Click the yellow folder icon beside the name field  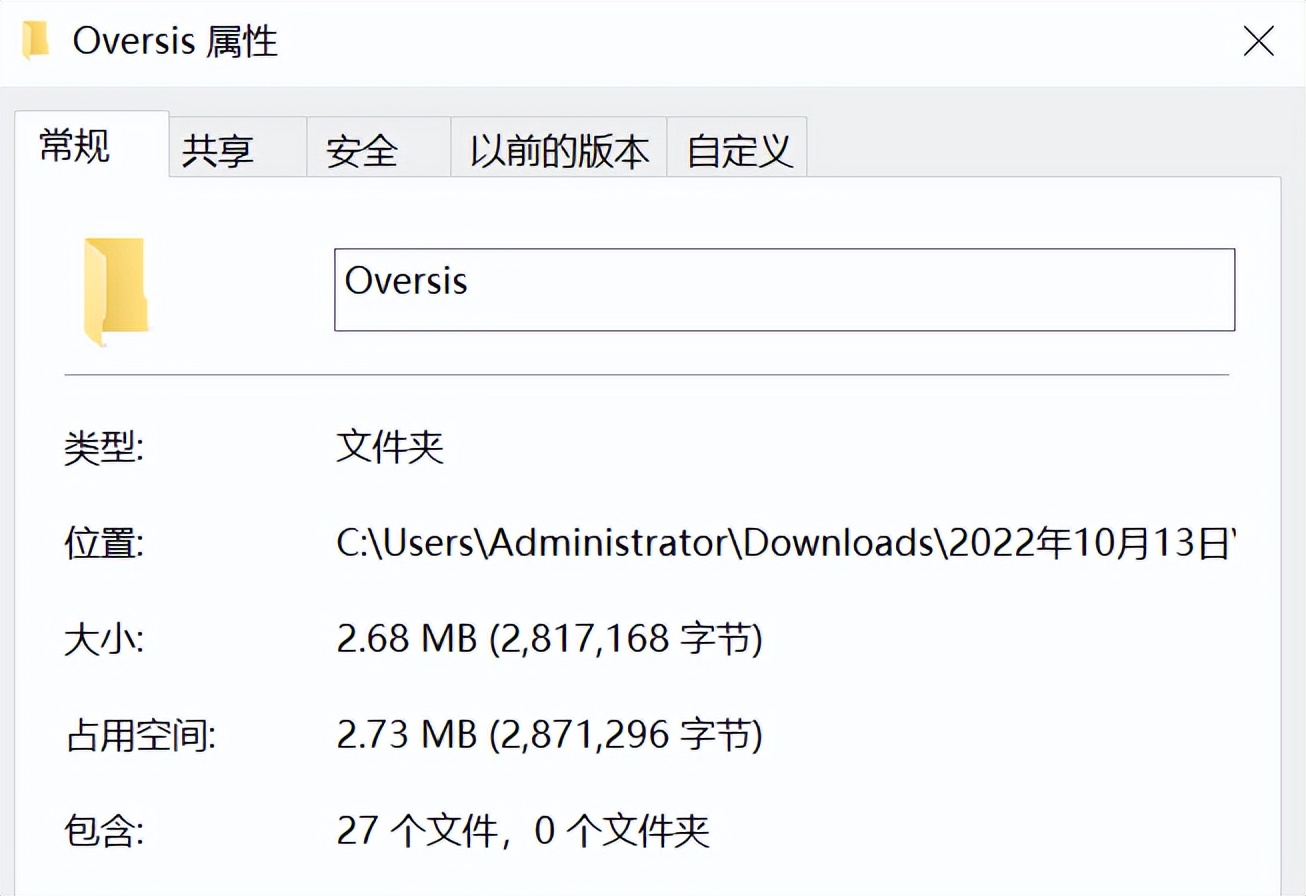click(x=115, y=290)
